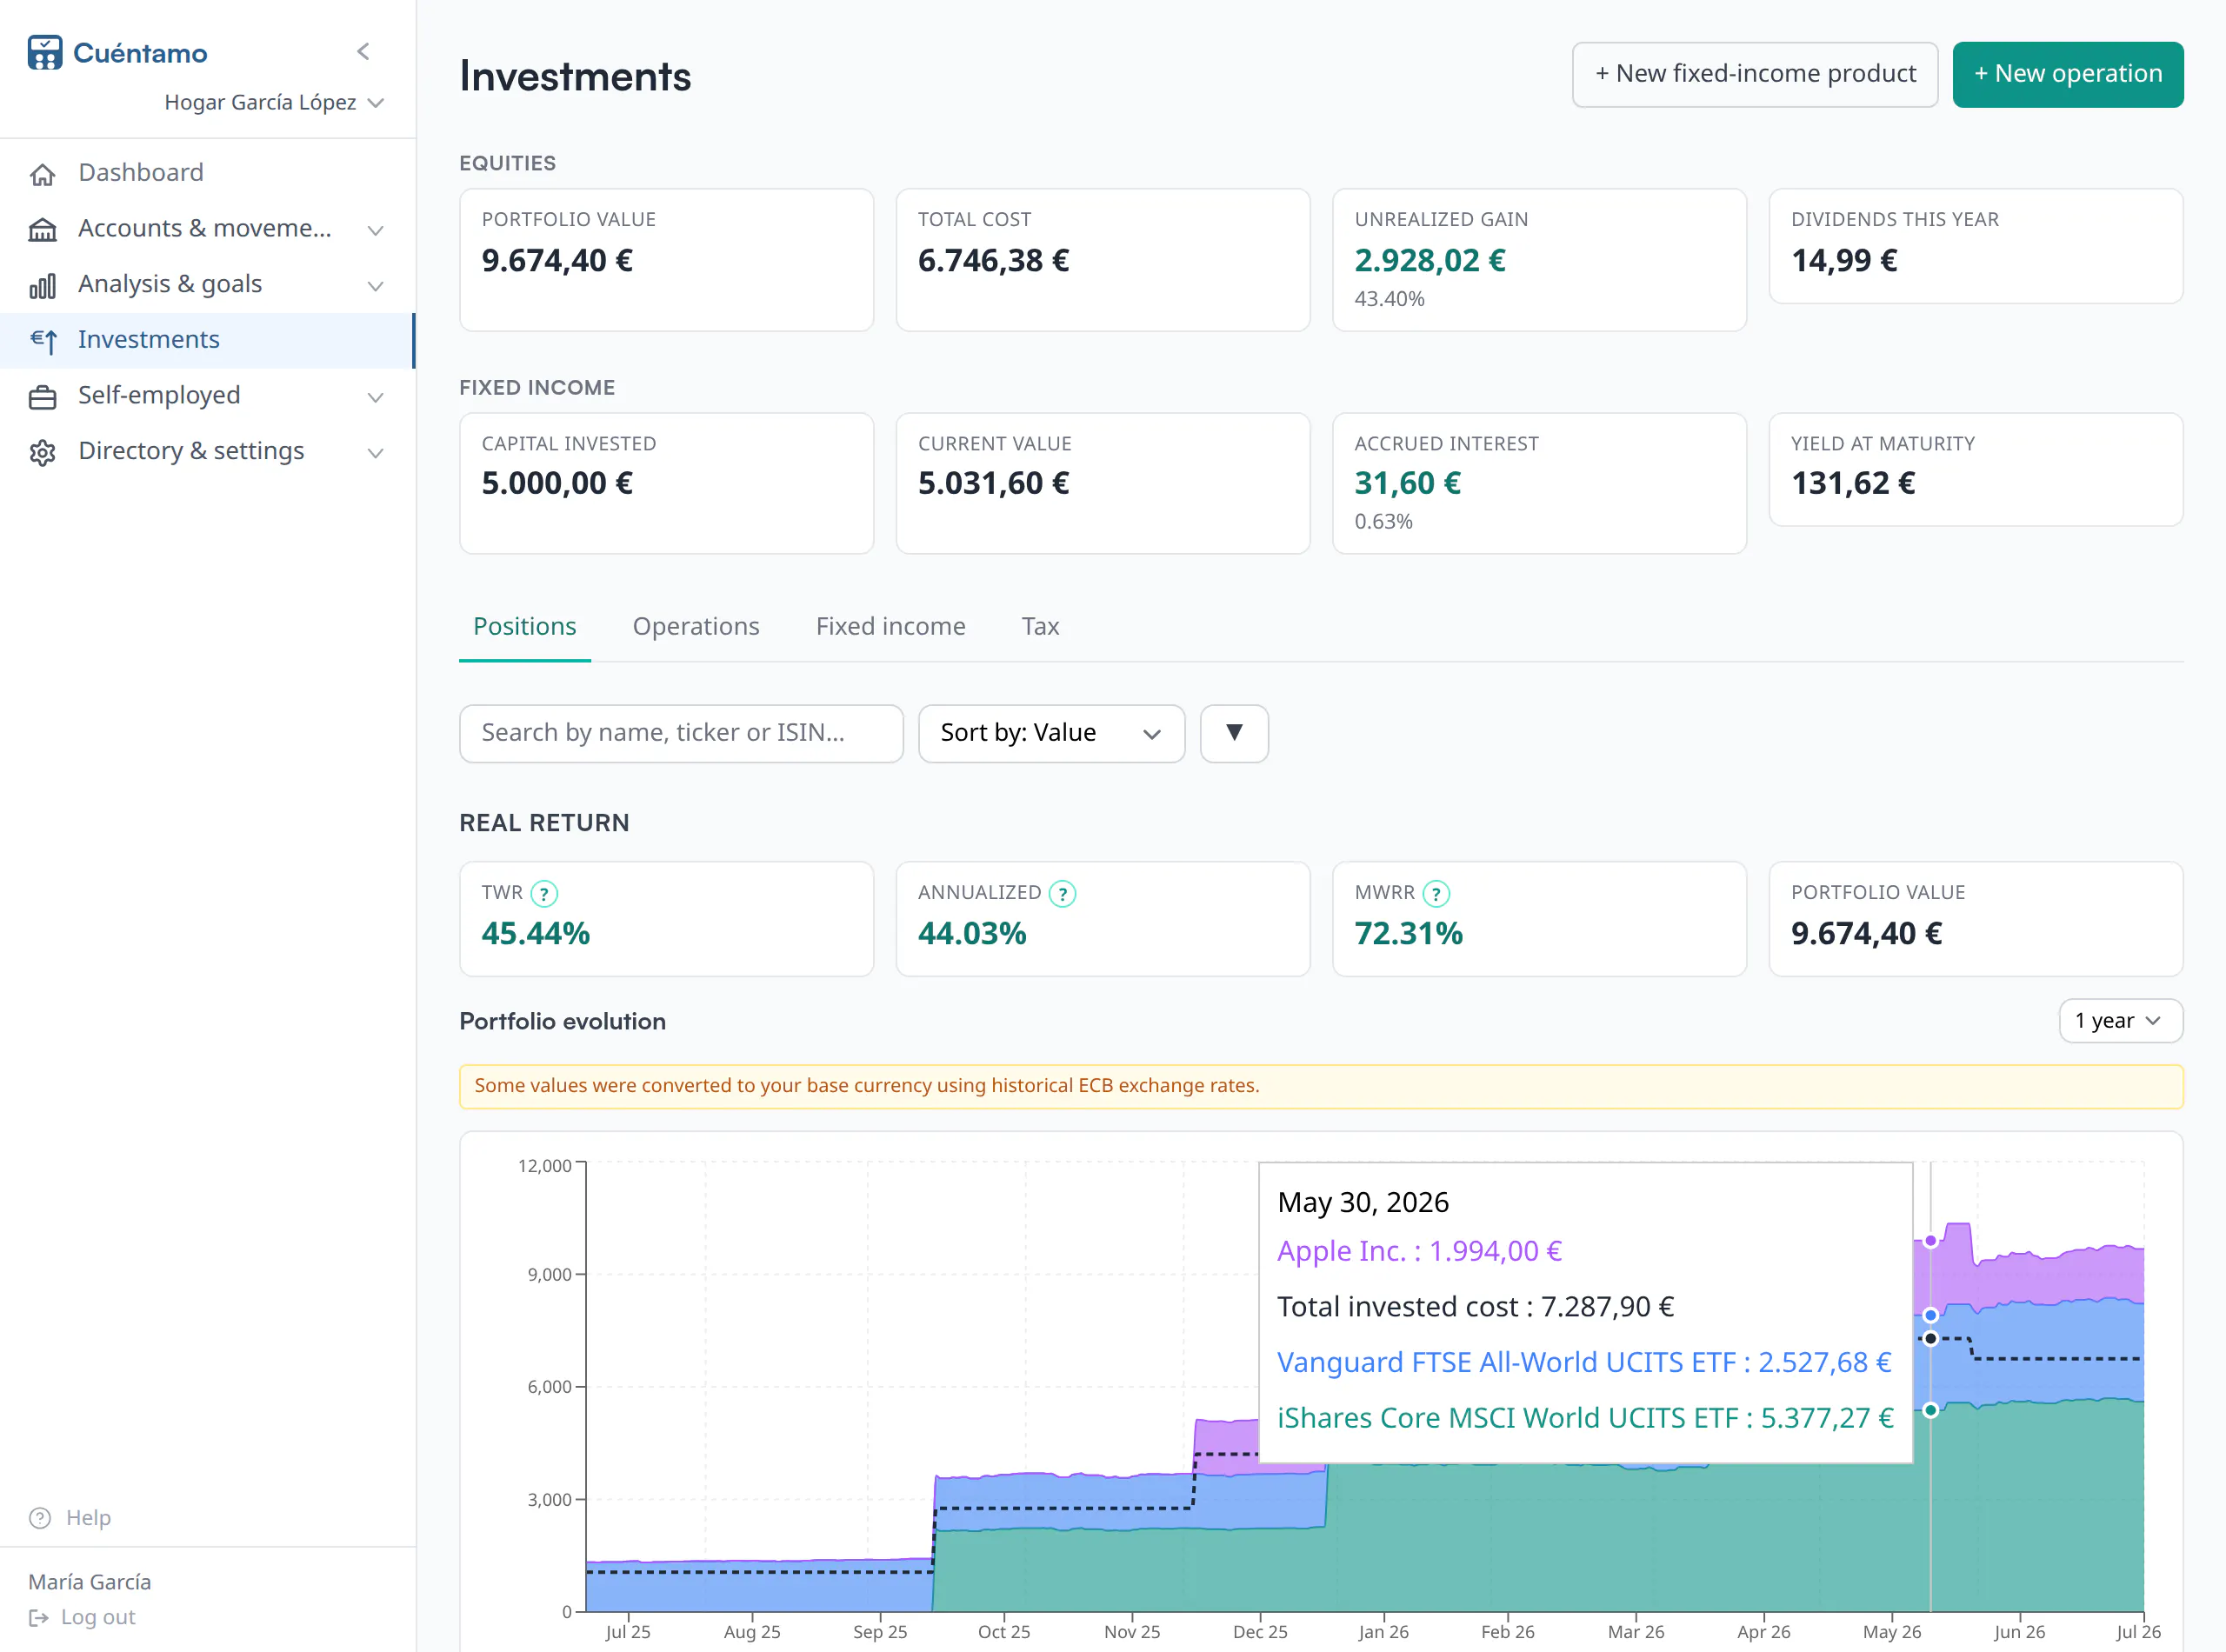This screenshot has height=1652, width=2226.
Task: Click the New fixed-income product button
Action: coord(1755,74)
